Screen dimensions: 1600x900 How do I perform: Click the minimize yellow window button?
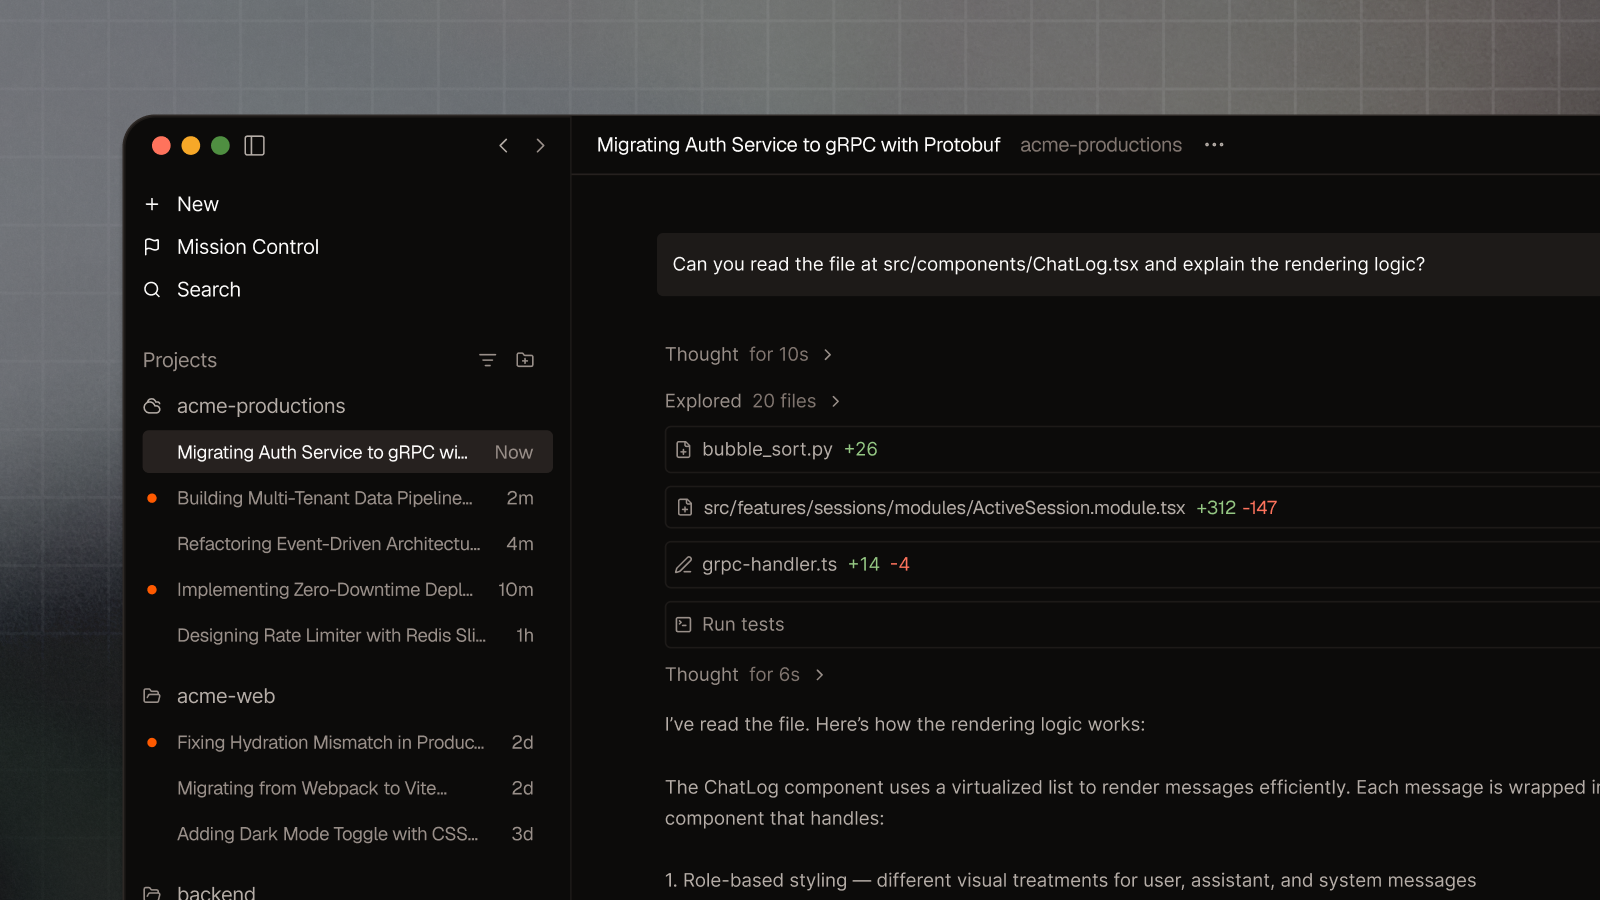click(191, 146)
